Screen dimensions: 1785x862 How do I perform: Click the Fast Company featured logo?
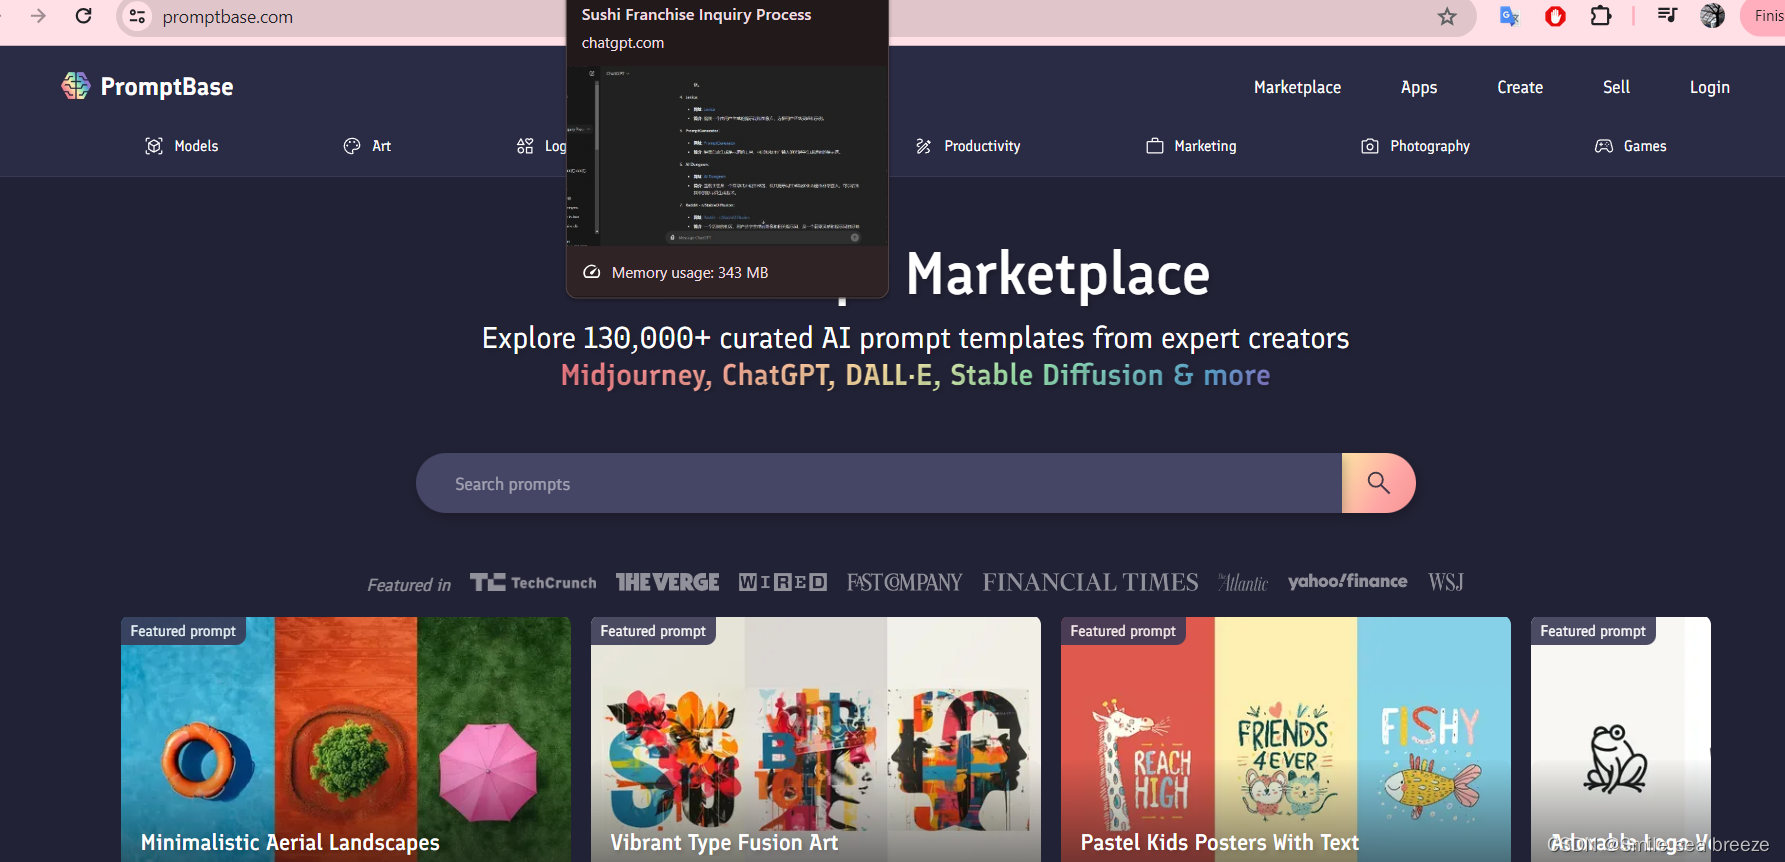tap(904, 582)
